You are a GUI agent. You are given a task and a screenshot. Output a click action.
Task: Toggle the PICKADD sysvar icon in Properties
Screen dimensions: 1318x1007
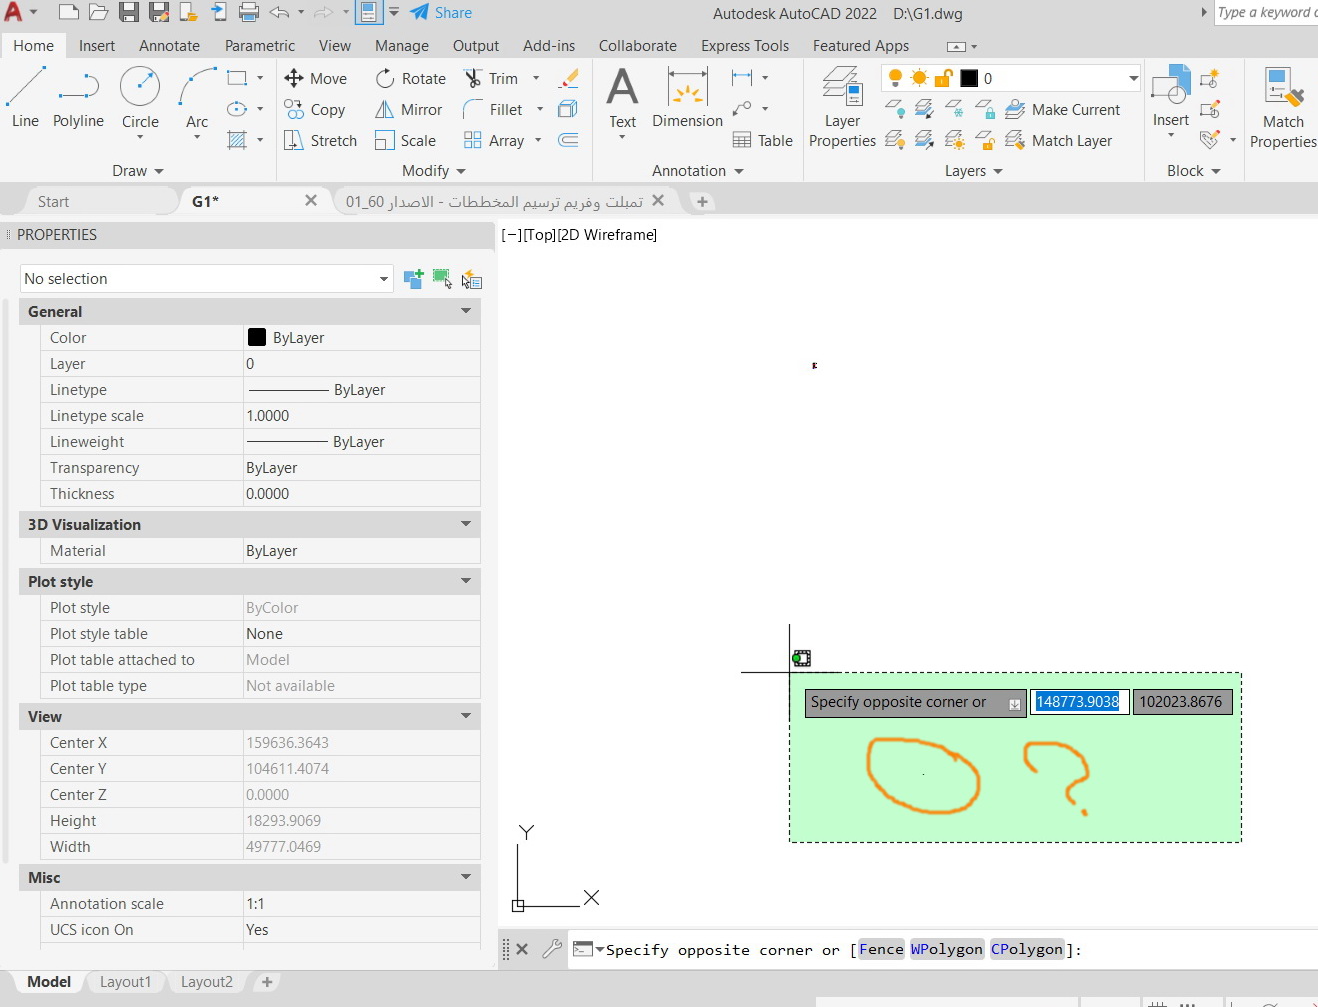[x=414, y=279]
